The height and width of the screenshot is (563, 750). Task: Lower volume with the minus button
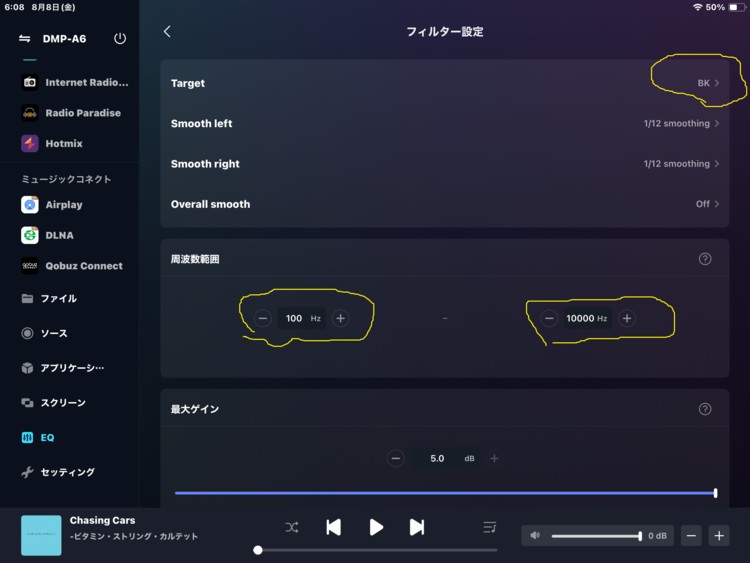click(691, 536)
